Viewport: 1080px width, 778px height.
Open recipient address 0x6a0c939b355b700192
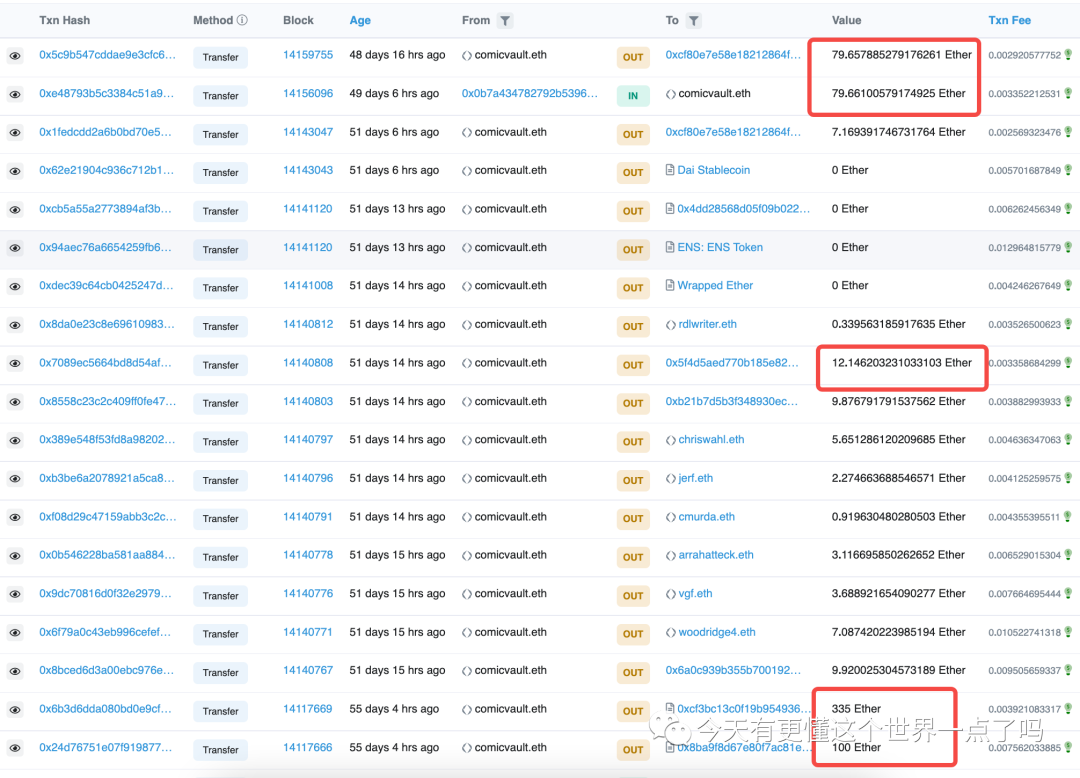coord(733,670)
